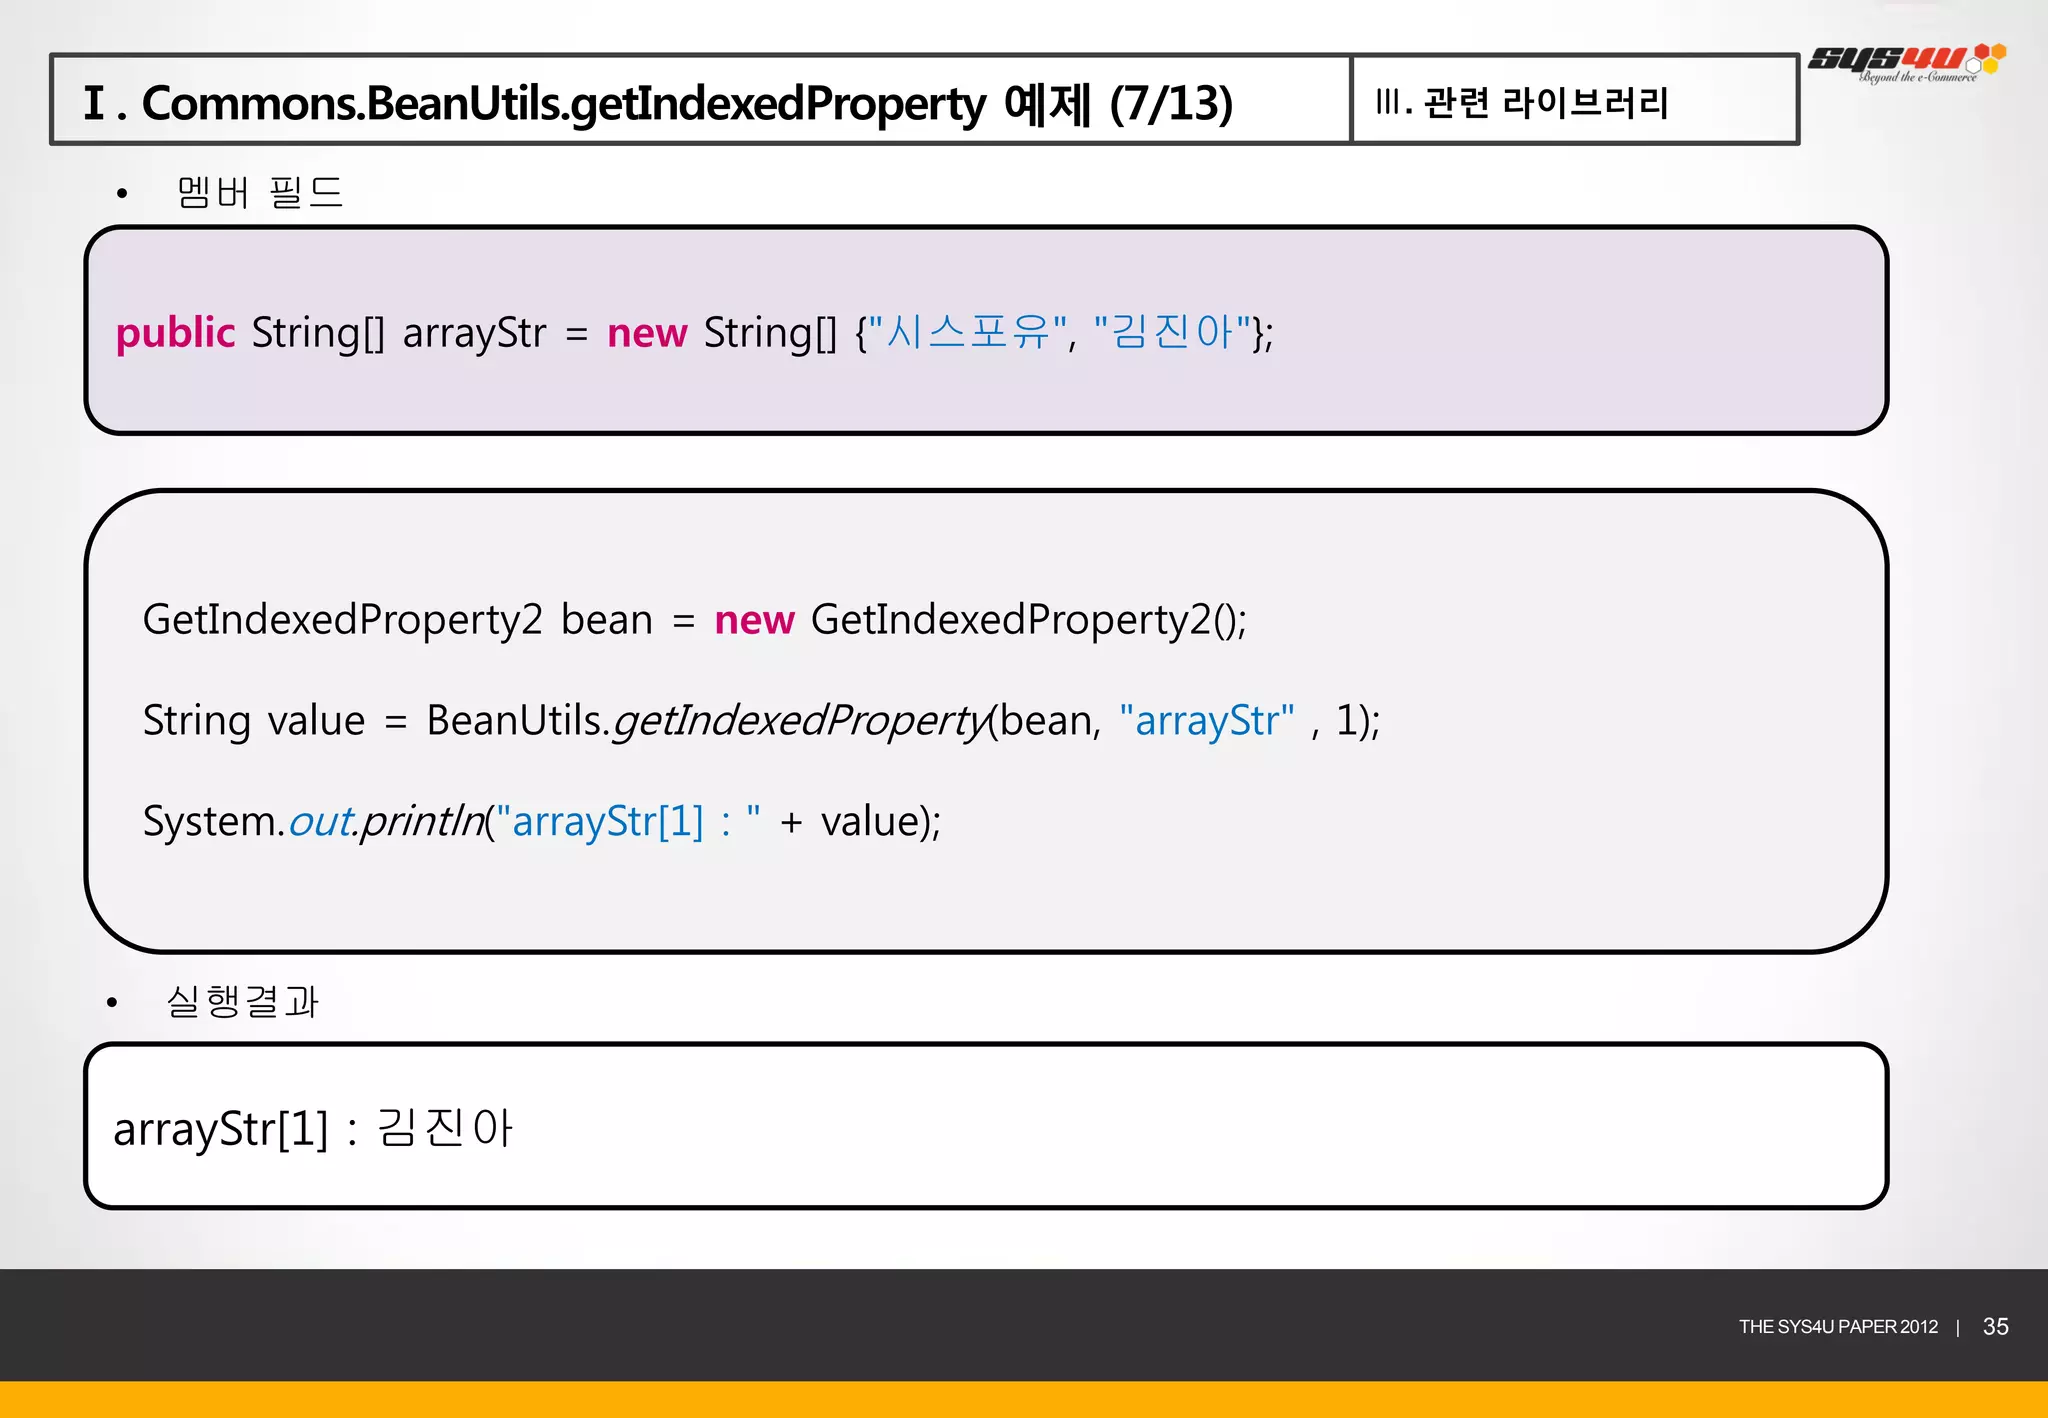Click the bullet text '멤버 필드'

tap(260, 191)
